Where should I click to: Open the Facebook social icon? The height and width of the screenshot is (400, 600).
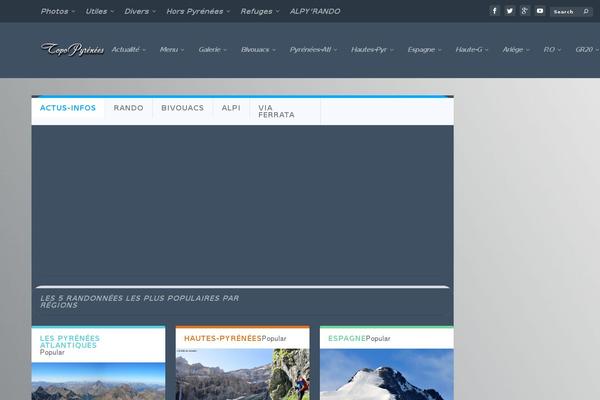click(494, 11)
